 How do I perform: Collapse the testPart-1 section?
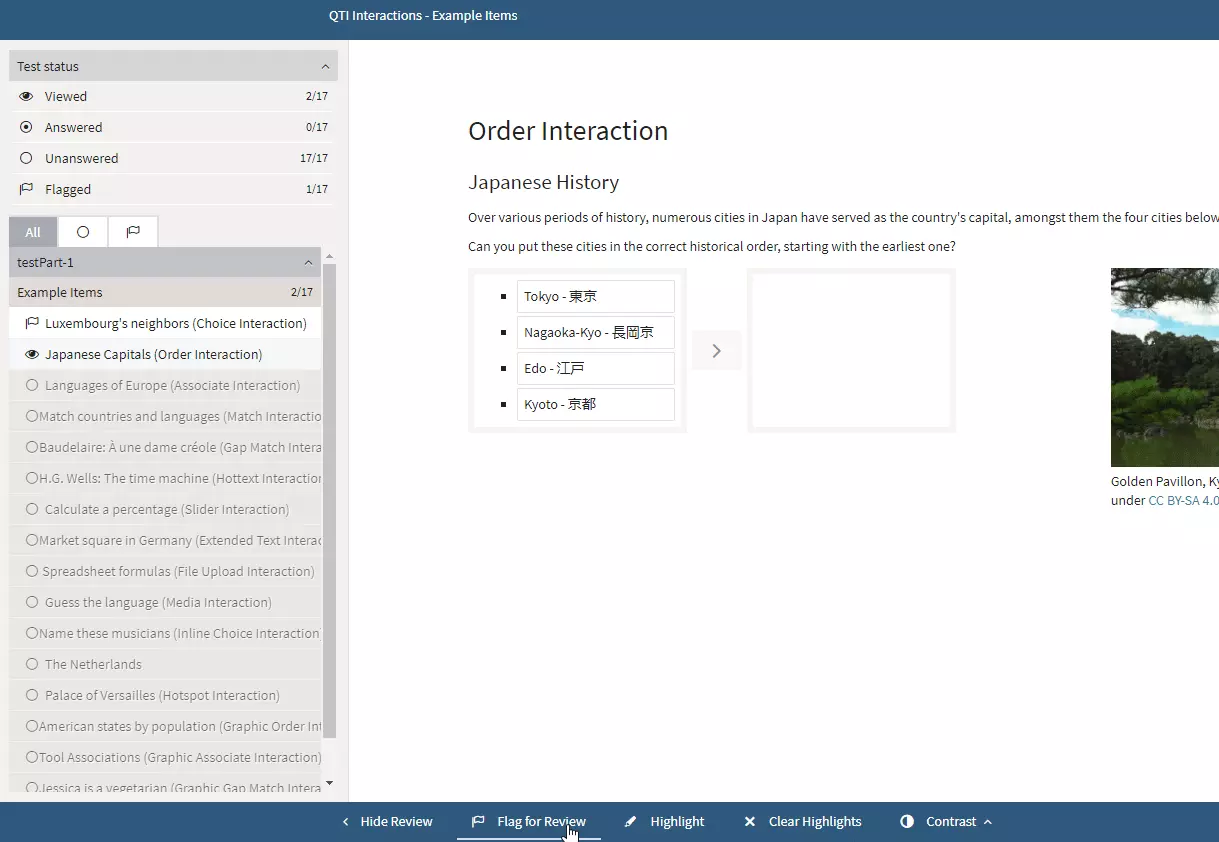click(308, 262)
